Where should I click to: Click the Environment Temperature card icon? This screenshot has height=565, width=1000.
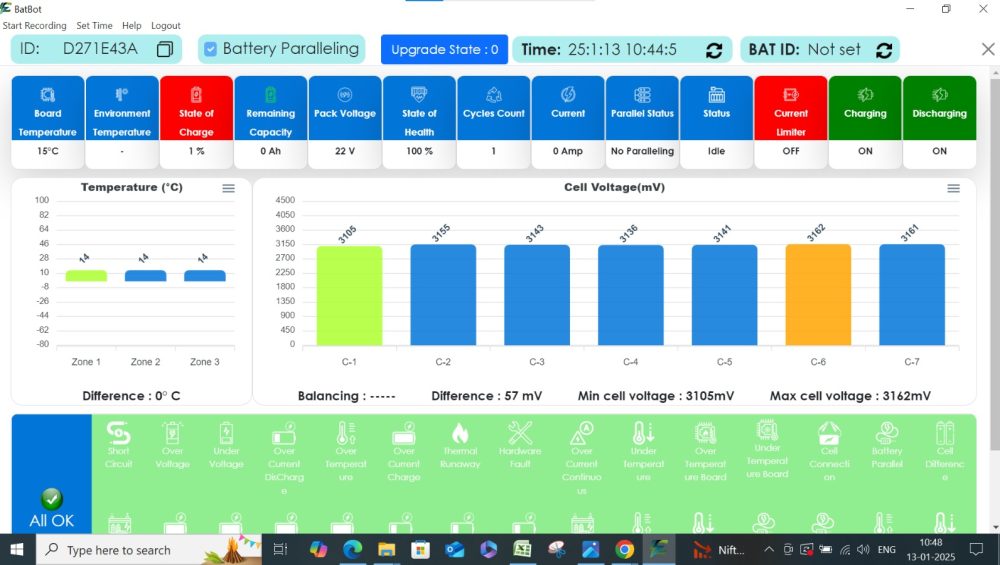(x=122, y=95)
